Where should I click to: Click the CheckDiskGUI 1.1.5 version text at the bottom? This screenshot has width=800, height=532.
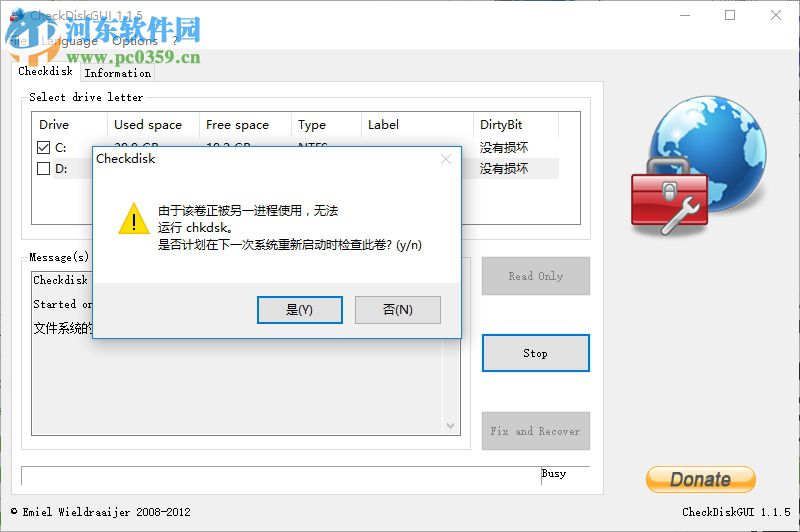[736, 512]
